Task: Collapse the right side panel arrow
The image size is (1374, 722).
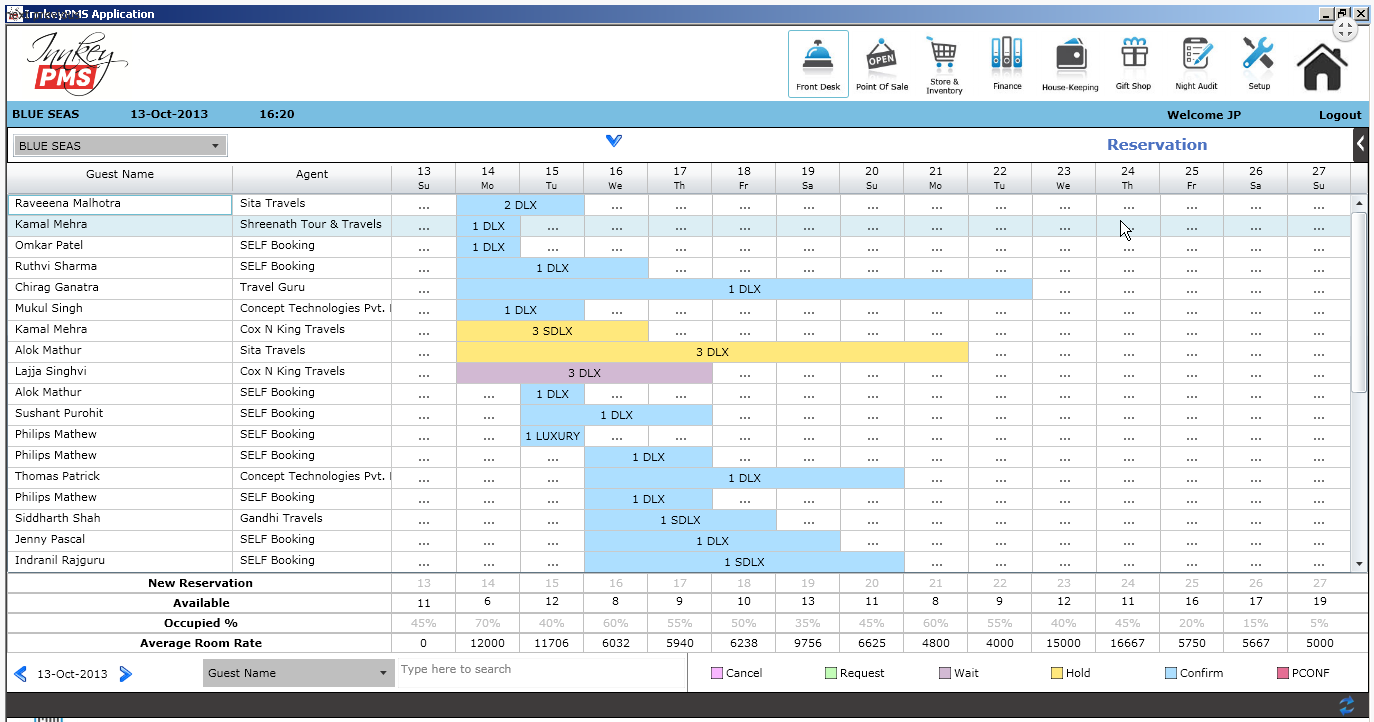Action: click(1360, 143)
